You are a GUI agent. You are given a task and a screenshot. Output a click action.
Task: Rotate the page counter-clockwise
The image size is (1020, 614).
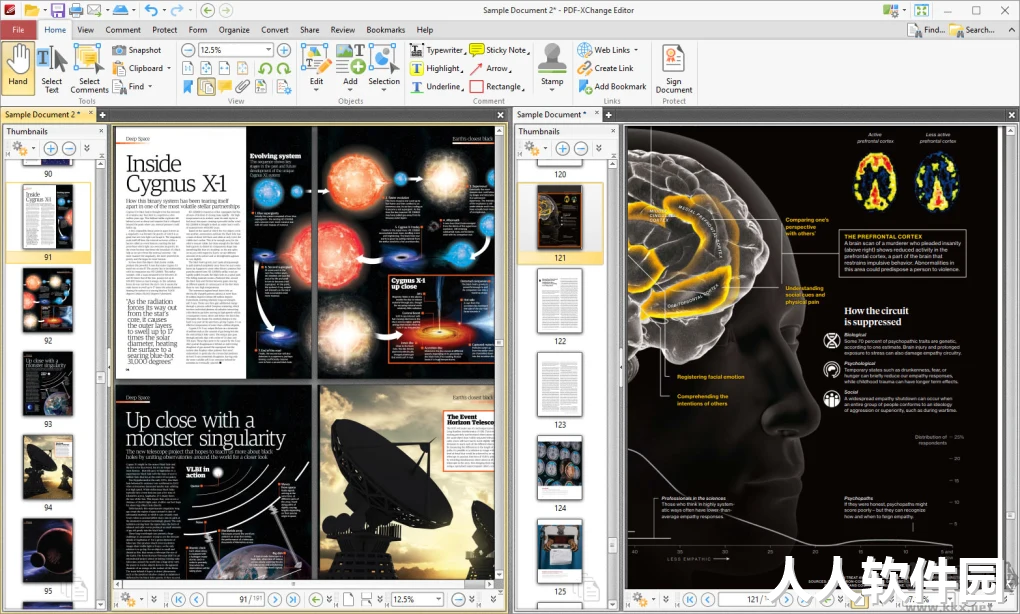point(265,68)
